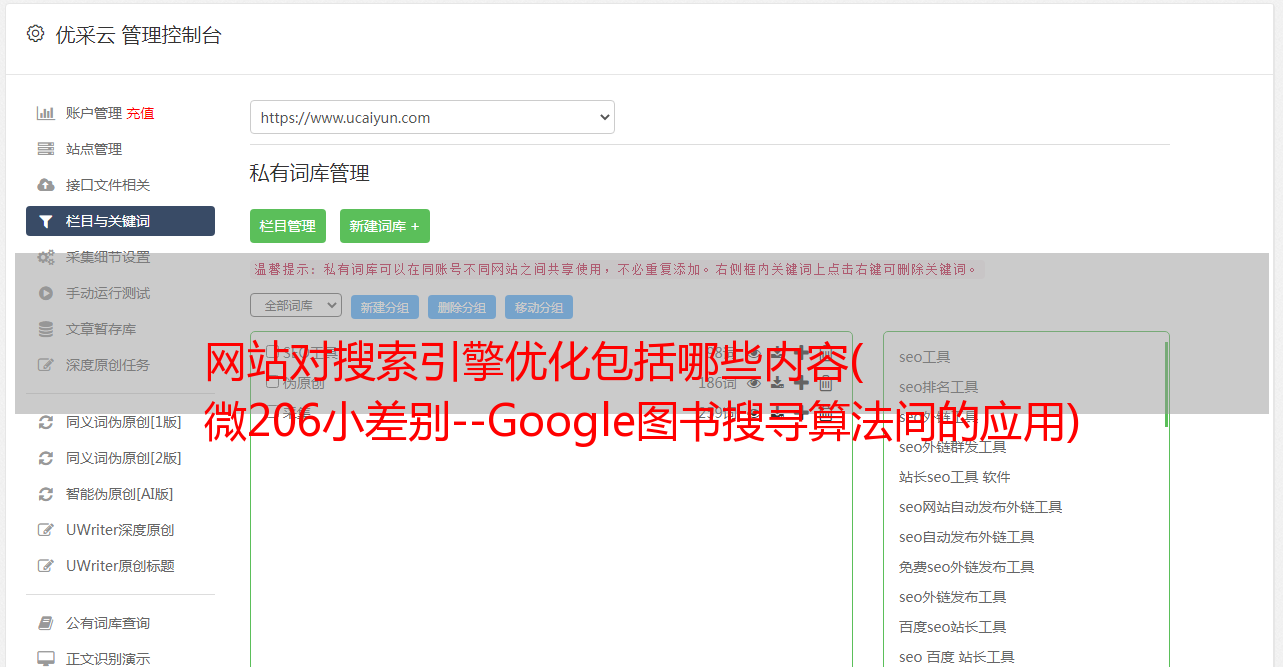Add keywords to 伪原创 library with plus icon
The width and height of the screenshot is (1283, 667).
click(801, 383)
